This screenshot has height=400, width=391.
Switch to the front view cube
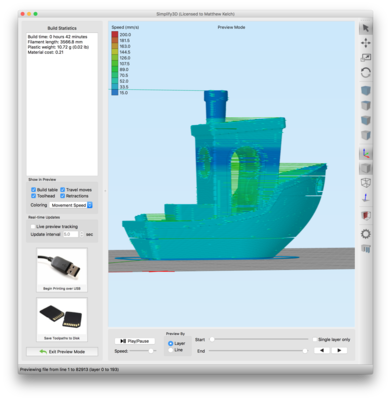pos(366,120)
